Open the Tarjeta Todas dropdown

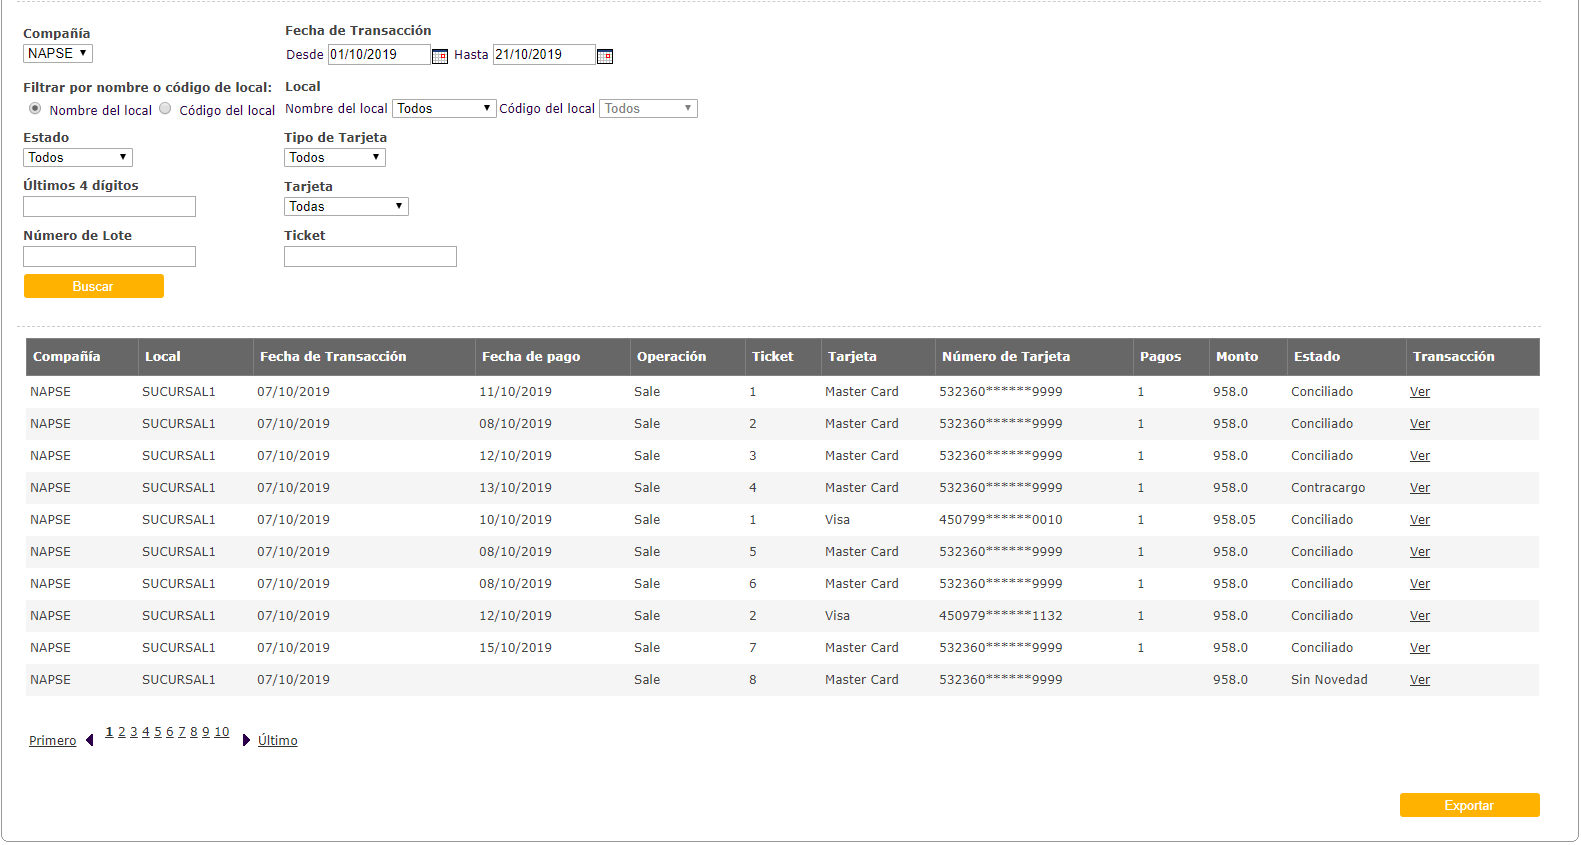pos(346,207)
